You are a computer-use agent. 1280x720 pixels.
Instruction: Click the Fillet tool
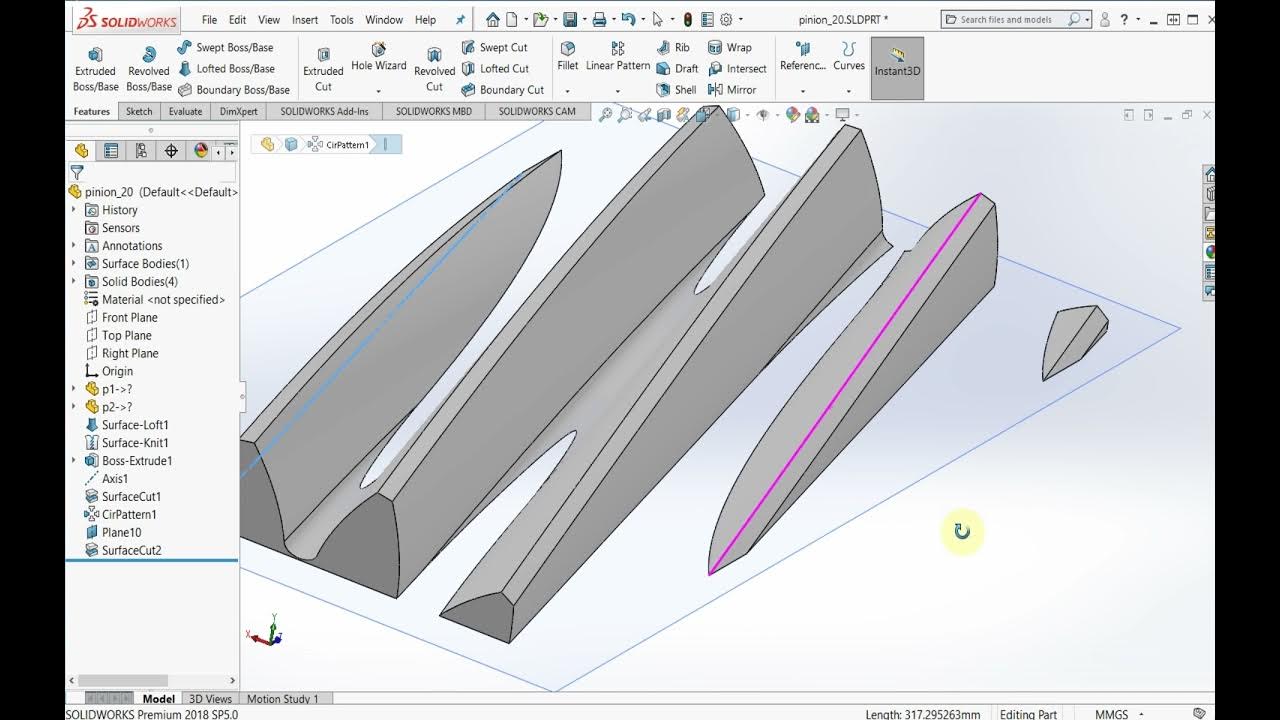[568, 57]
